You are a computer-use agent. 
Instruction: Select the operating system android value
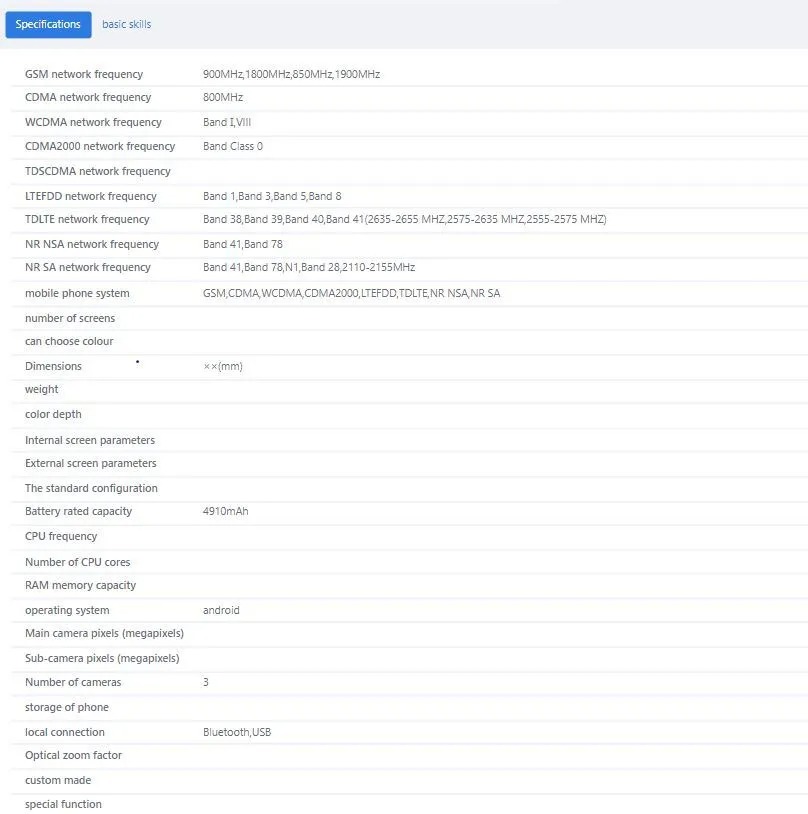tap(221, 610)
